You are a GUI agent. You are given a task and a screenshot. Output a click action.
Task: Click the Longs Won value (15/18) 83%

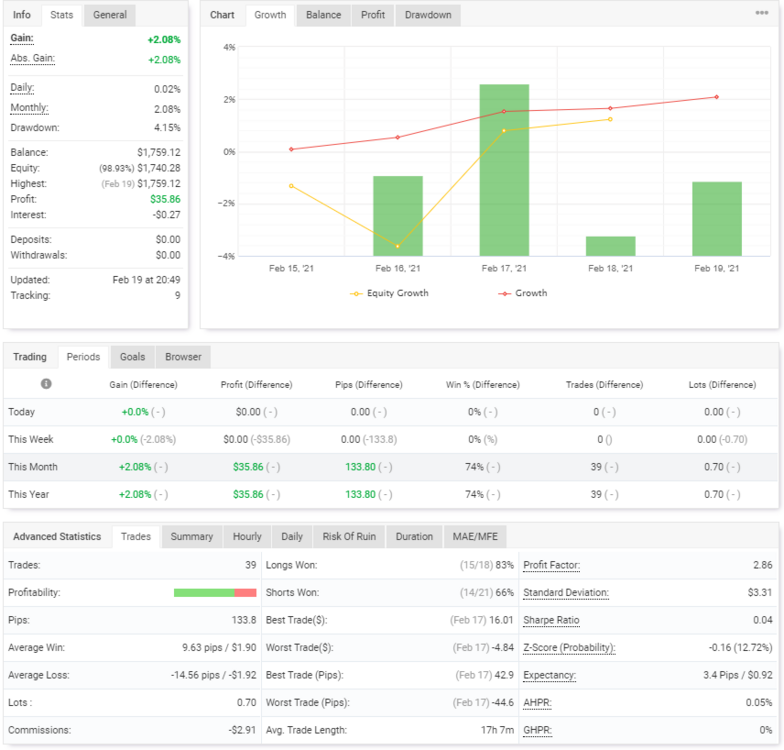(x=486, y=565)
